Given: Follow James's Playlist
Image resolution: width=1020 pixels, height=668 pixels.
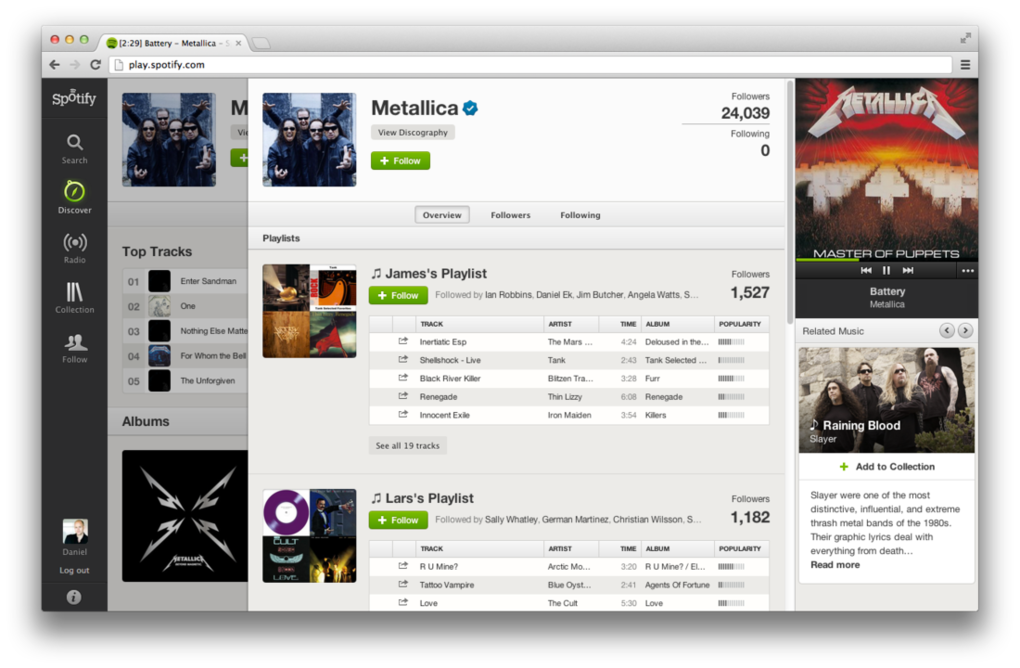Looking at the screenshot, I should point(398,295).
